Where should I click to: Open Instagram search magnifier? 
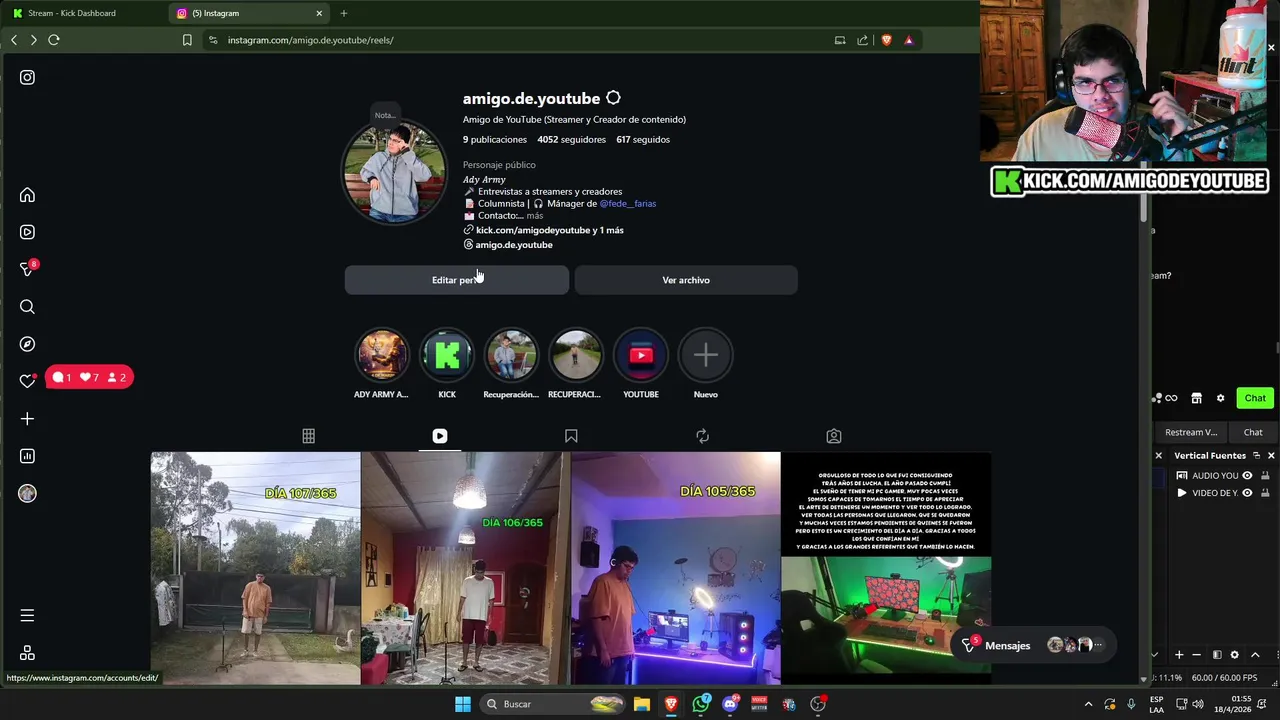point(27,307)
